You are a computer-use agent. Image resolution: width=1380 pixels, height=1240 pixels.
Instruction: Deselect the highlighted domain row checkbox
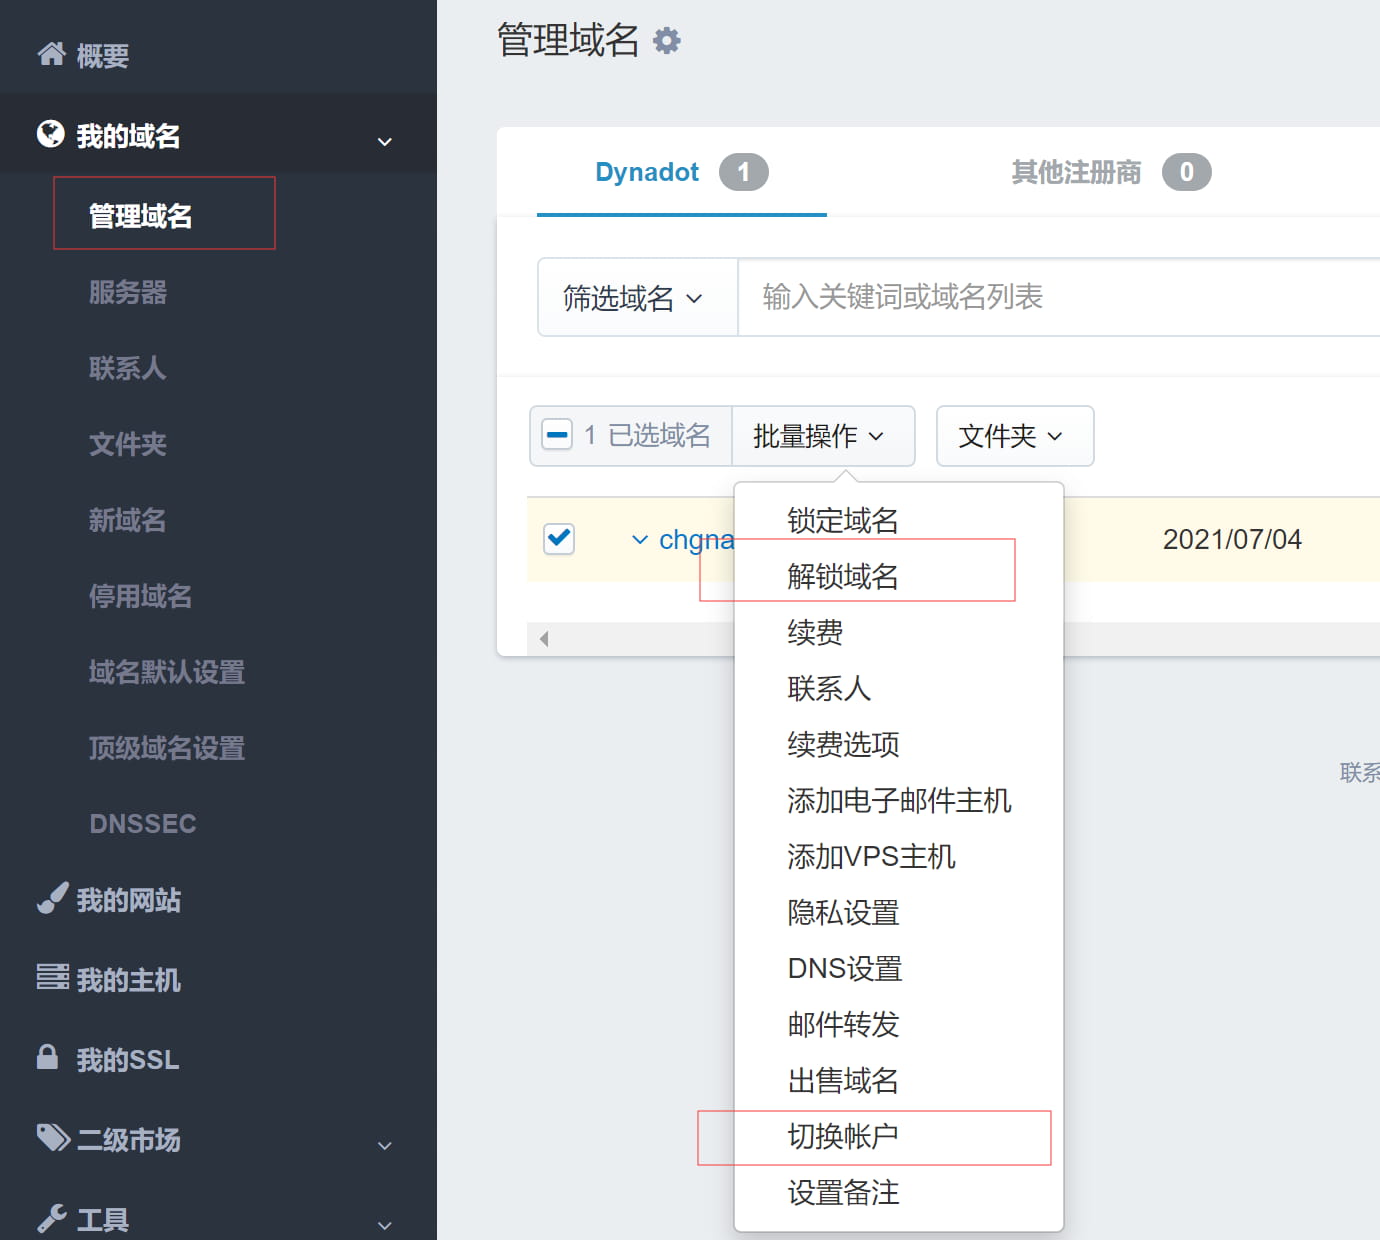pyautogui.click(x=559, y=539)
